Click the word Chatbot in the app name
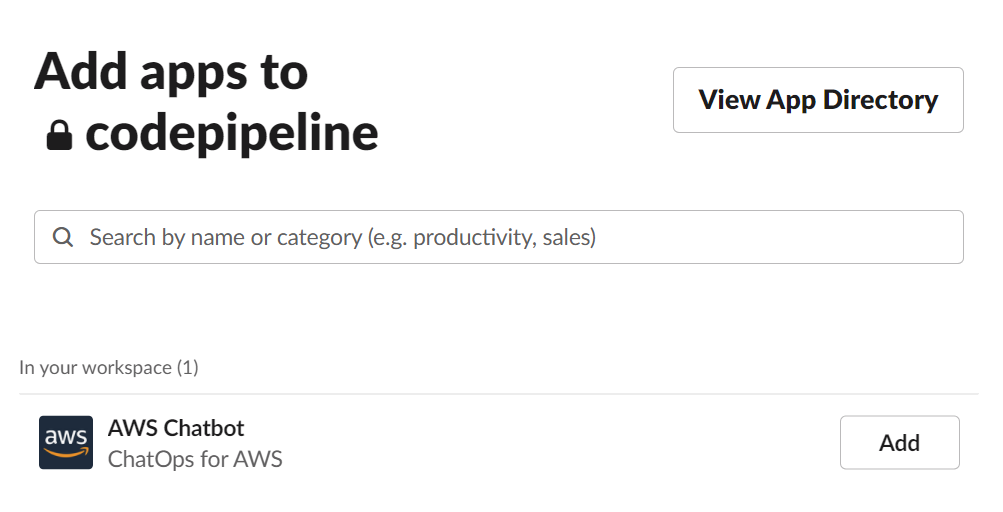 coord(204,428)
